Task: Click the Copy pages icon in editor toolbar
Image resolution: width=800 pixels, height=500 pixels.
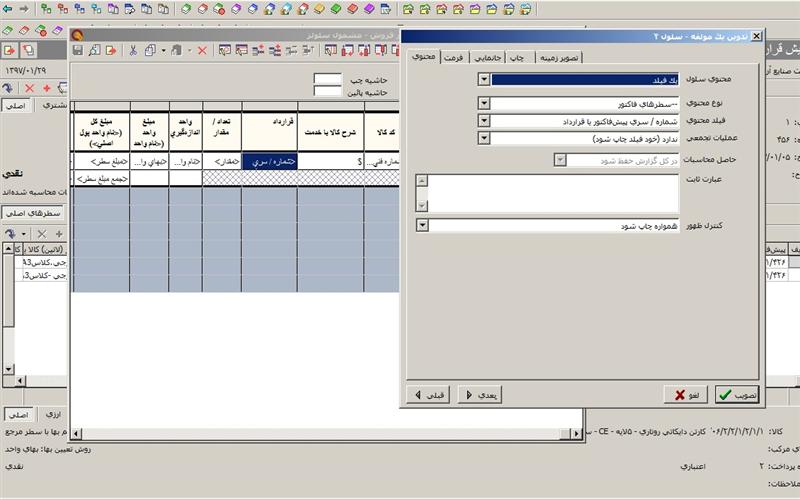Action: [150, 50]
